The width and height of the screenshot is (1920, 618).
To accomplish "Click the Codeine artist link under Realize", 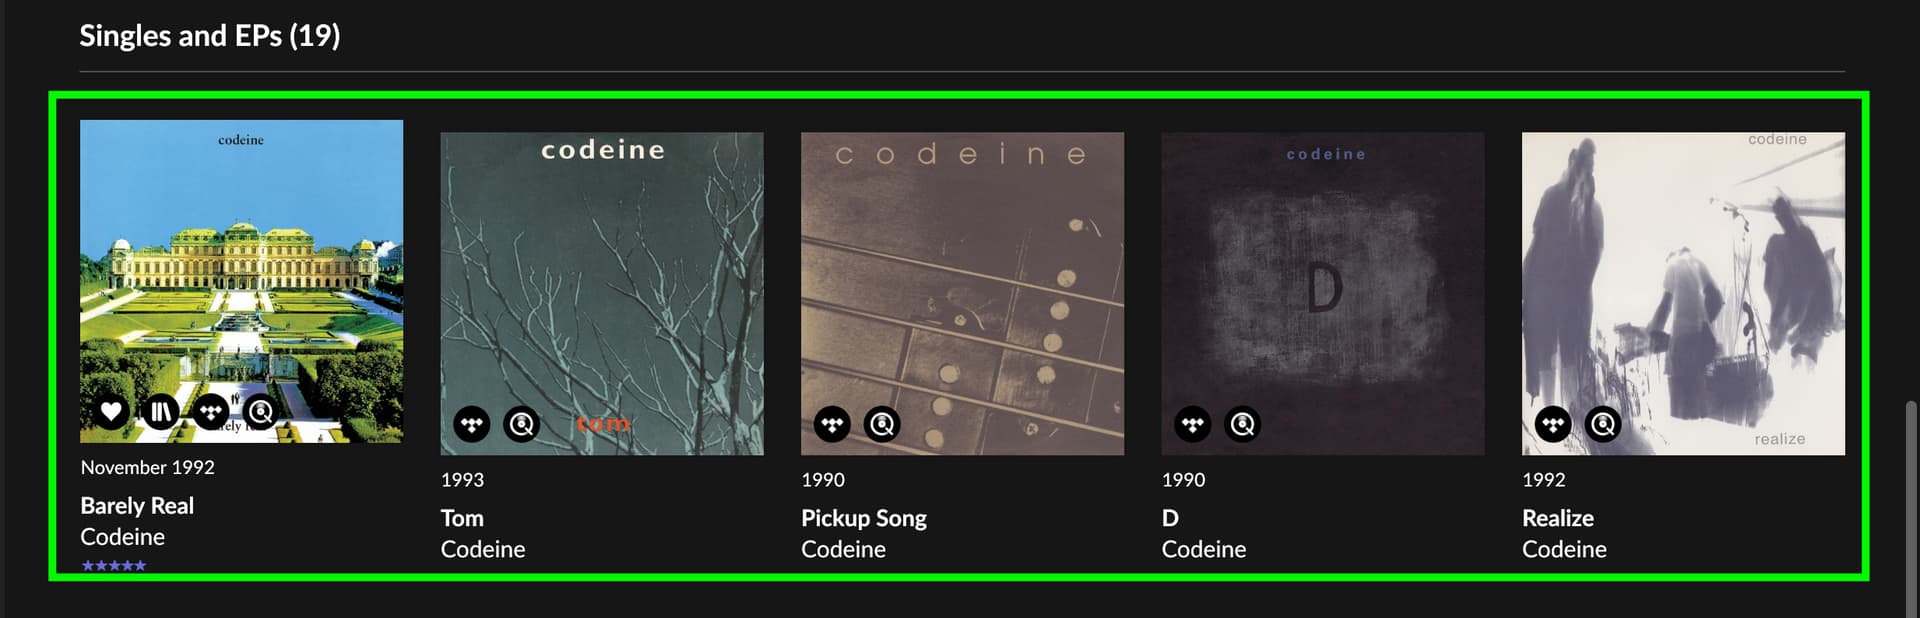I will pos(1564,549).
